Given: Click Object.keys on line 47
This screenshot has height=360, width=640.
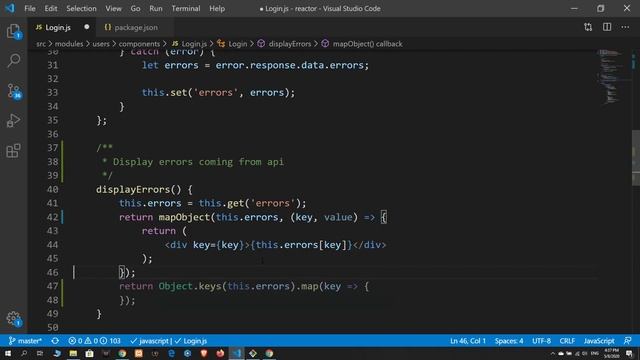Looking at the screenshot, I should click(x=190, y=286).
